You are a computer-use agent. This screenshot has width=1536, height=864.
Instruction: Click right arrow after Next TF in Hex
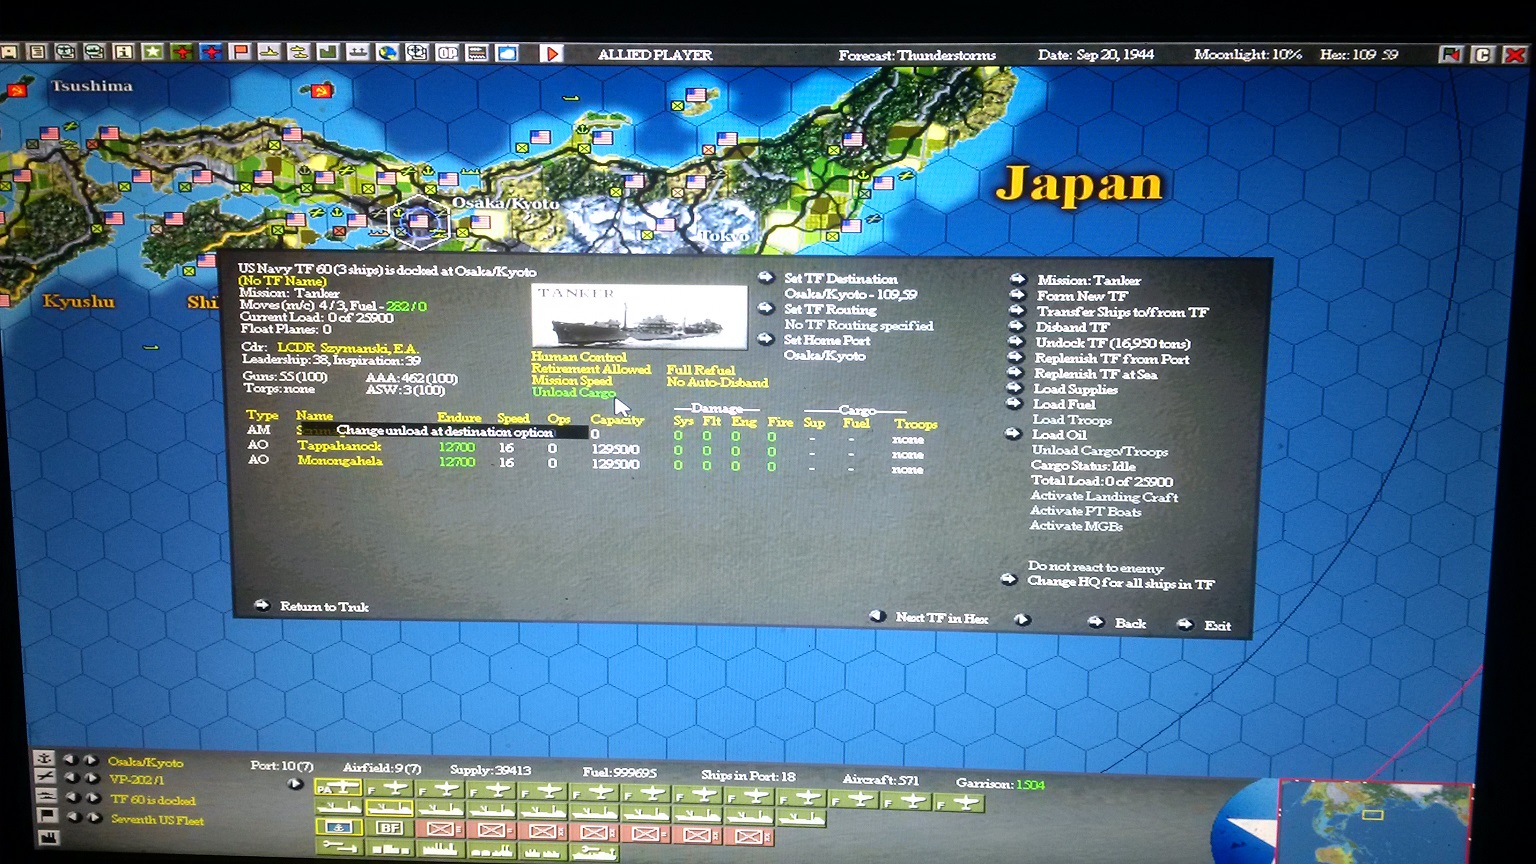click(1021, 619)
